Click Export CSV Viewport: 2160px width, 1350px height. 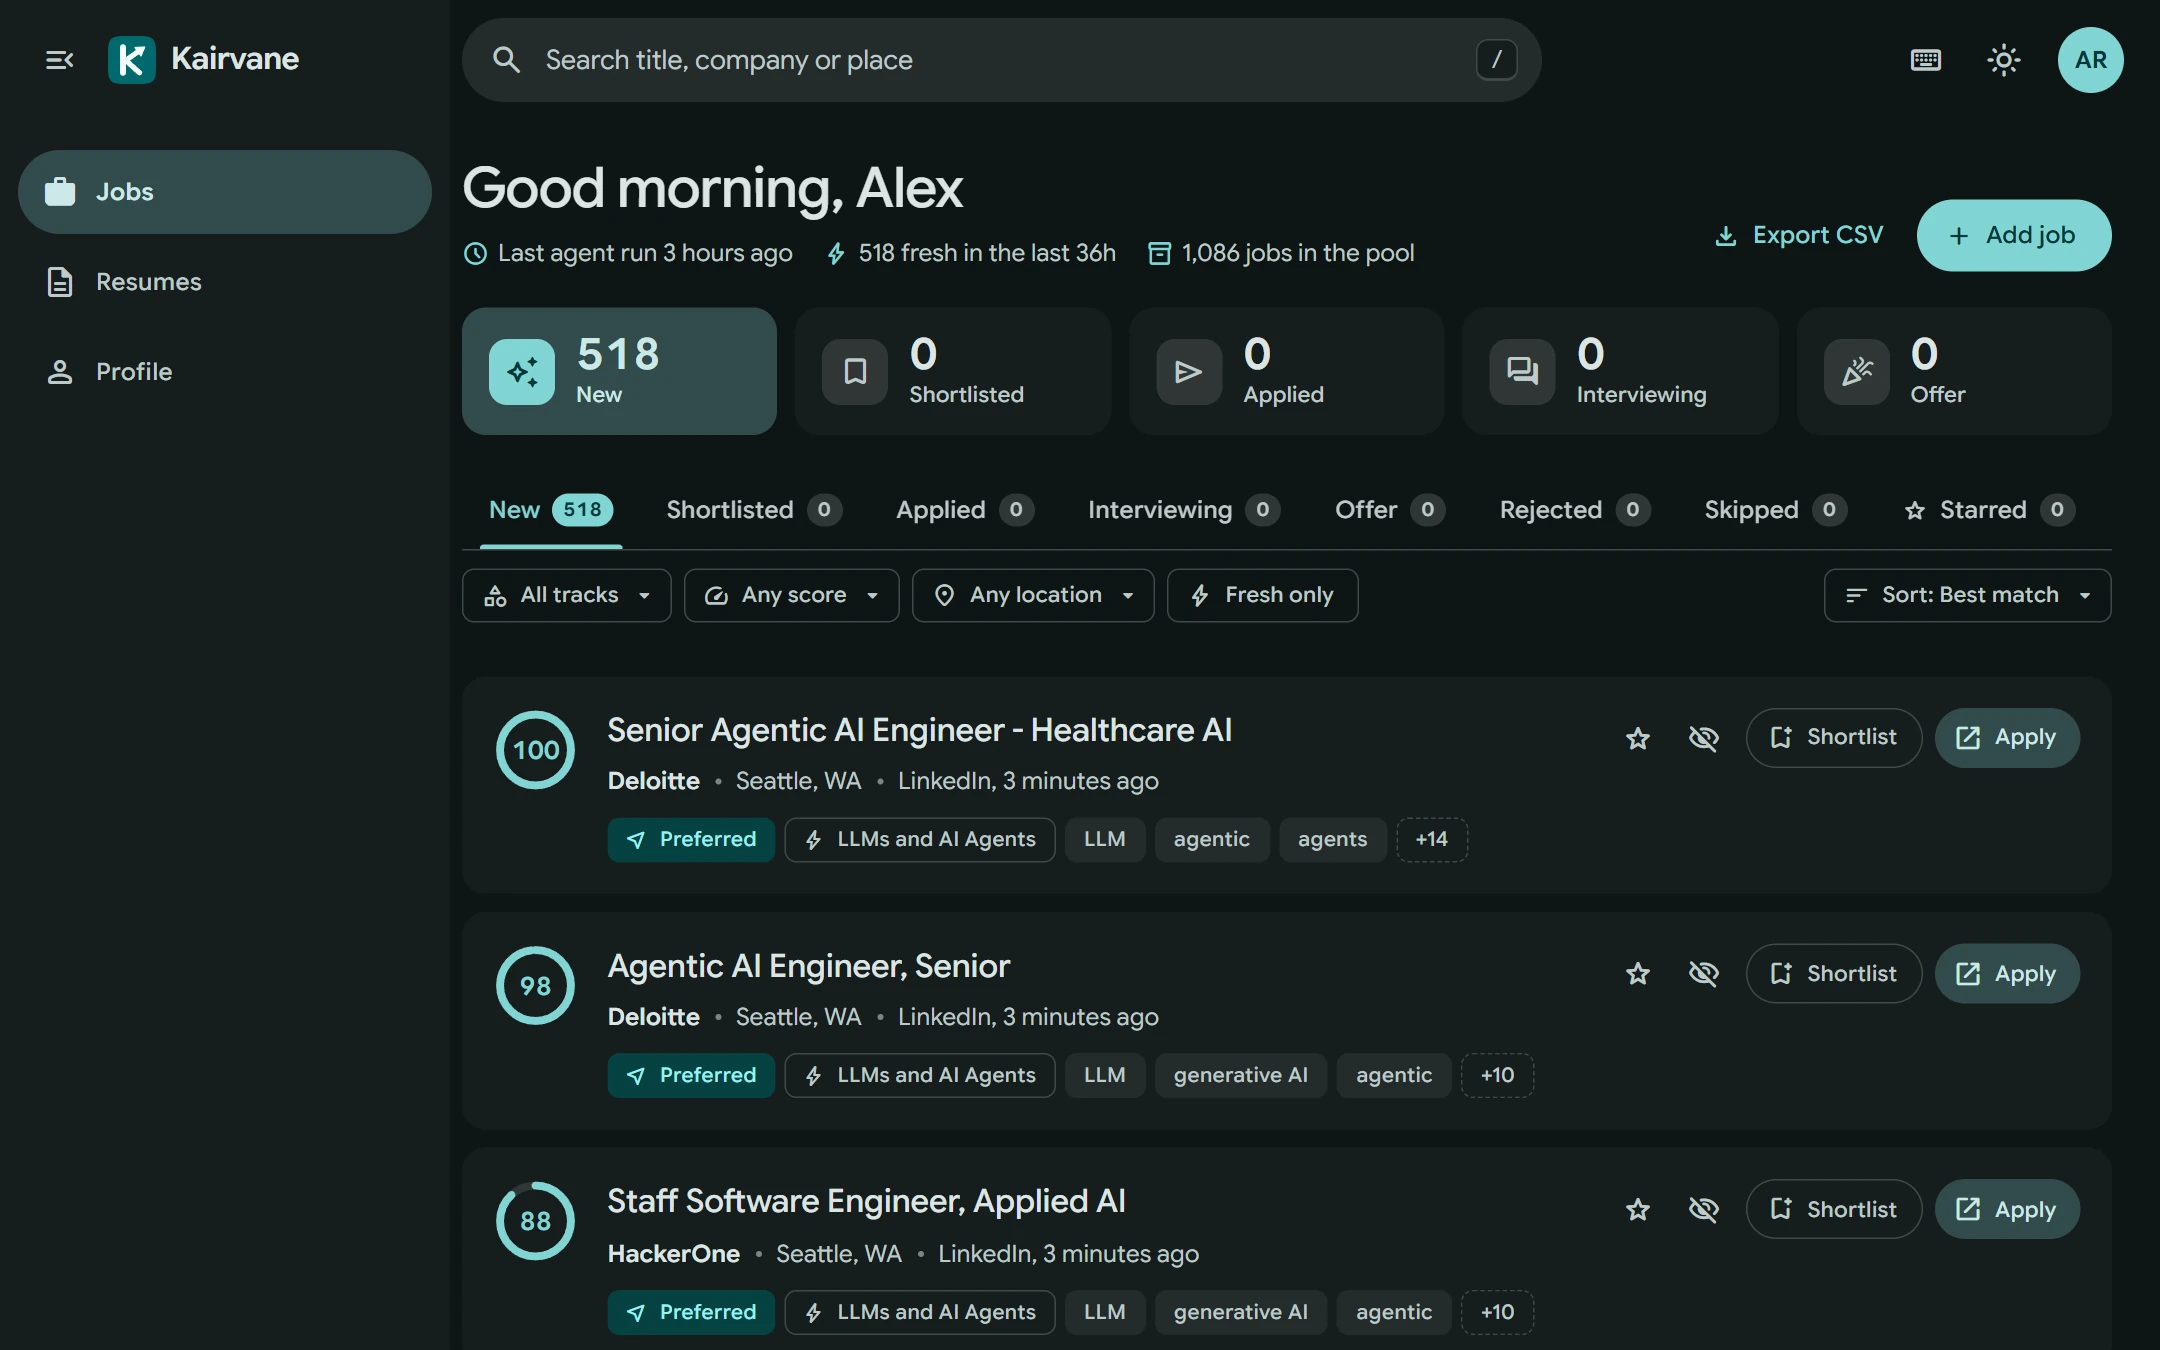1798,235
